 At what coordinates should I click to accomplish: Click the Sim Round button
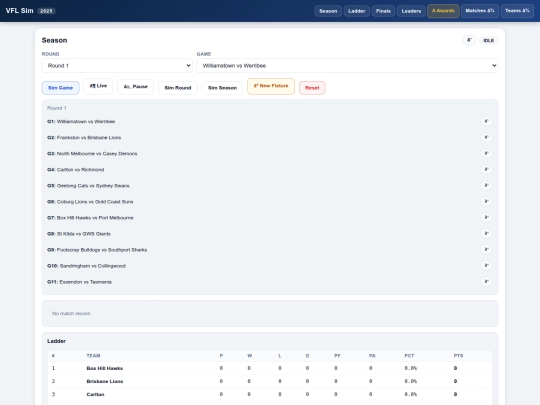[x=178, y=88]
